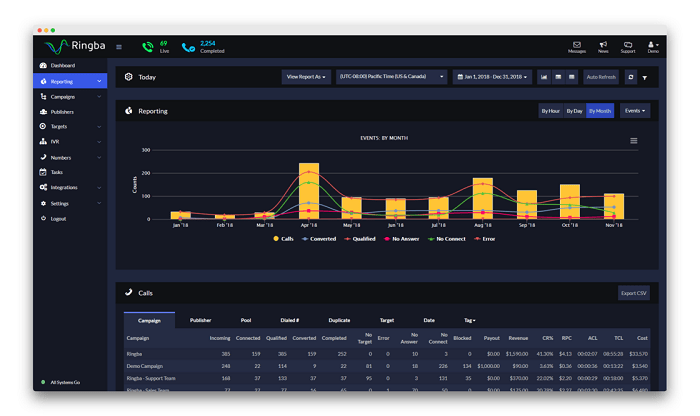The image size is (700, 416).
Task: Click the refresh icon next to Auto Refresh
Action: click(631, 77)
